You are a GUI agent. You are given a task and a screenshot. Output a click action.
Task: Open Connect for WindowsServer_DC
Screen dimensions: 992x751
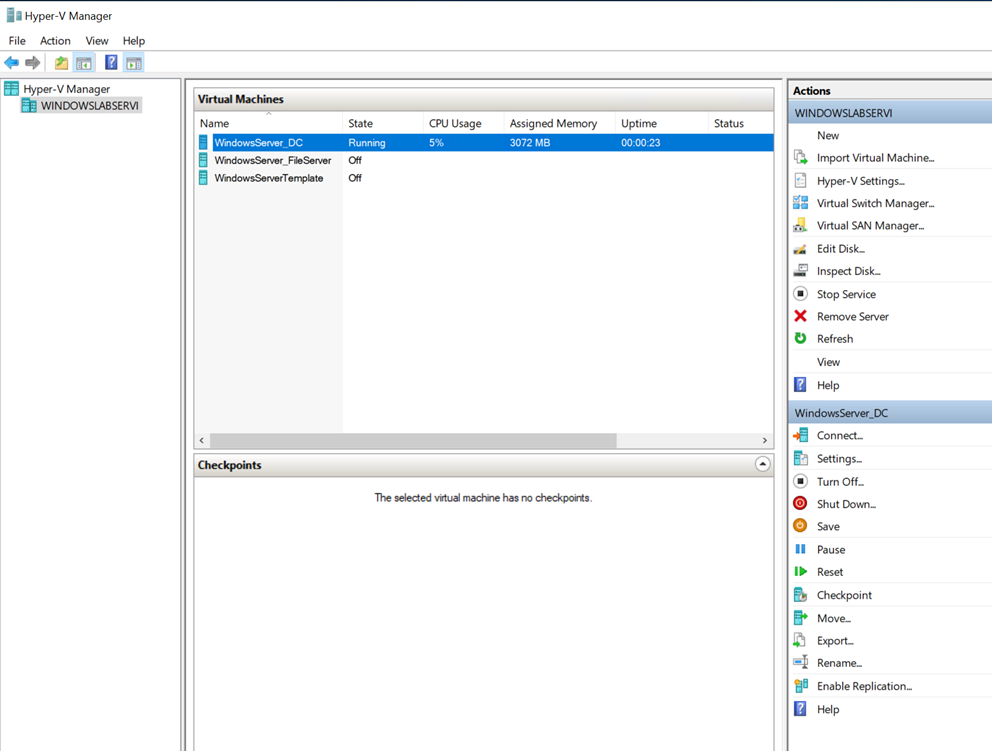pos(838,435)
